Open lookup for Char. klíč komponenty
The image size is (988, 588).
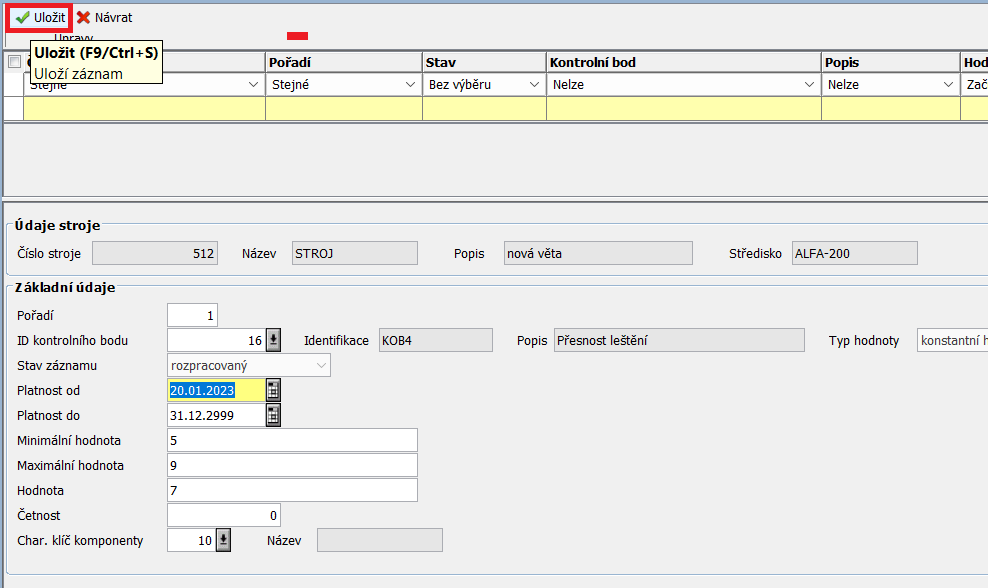(x=223, y=541)
